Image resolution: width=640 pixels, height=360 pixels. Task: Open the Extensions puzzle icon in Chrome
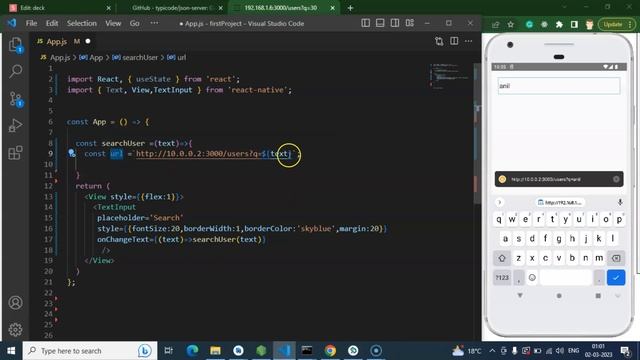click(559, 24)
